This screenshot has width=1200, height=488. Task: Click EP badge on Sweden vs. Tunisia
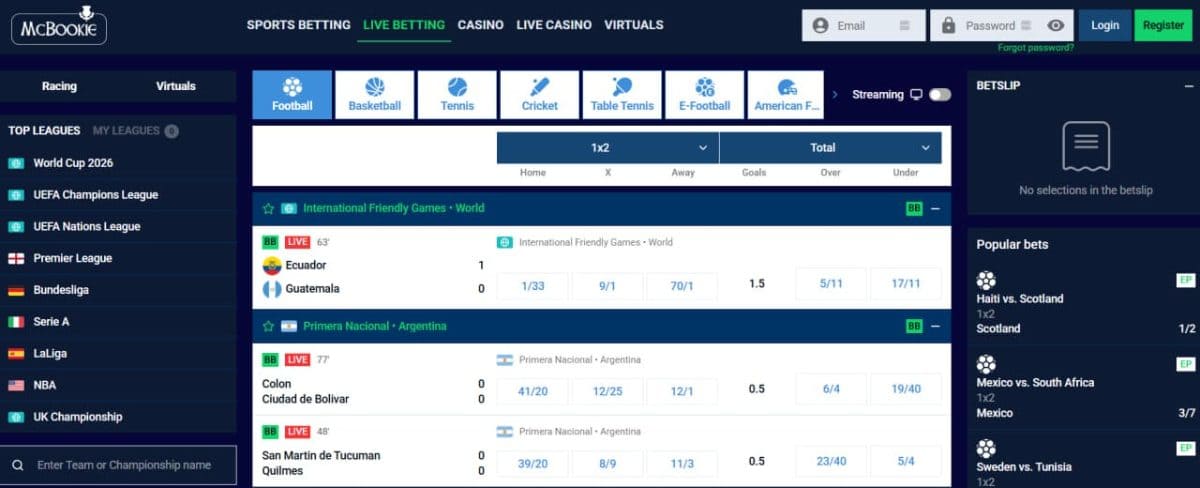(x=1186, y=449)
